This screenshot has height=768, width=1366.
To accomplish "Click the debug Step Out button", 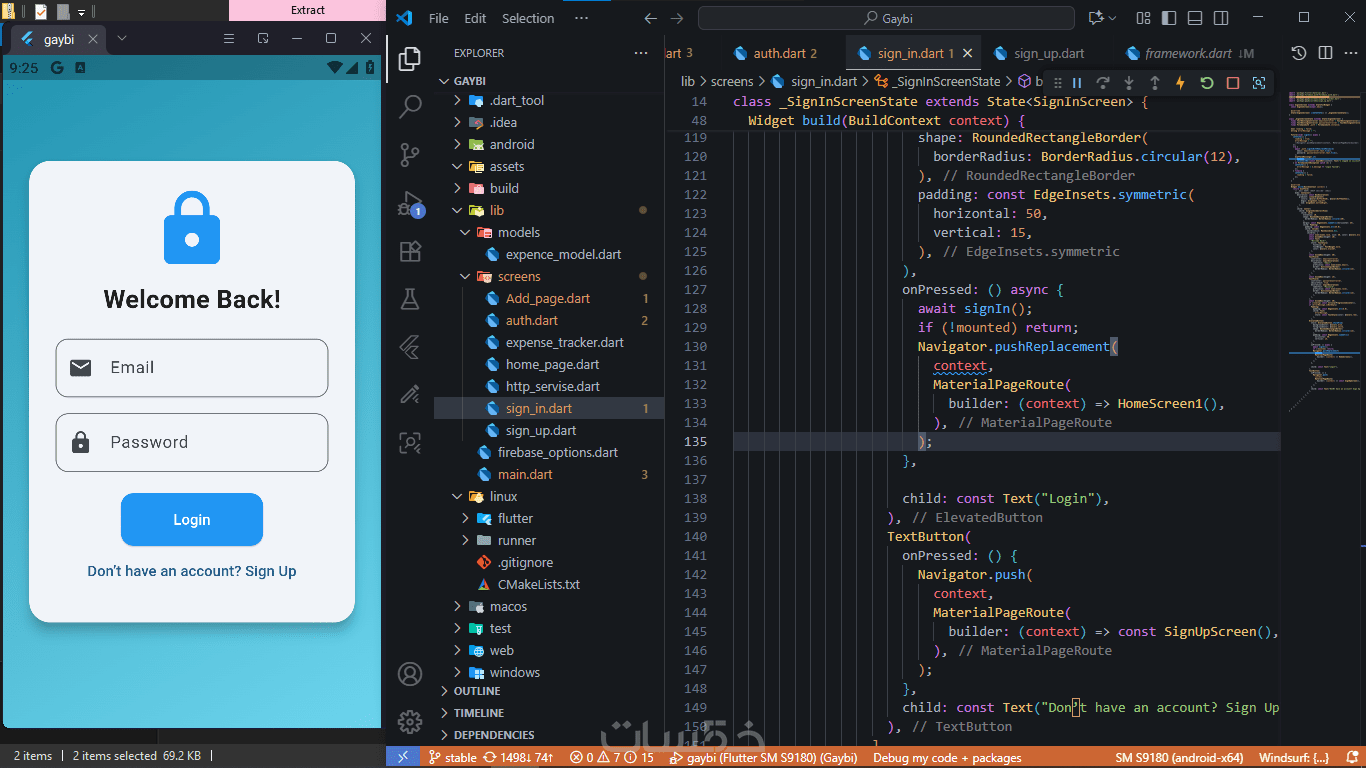I will point(1155,83).
